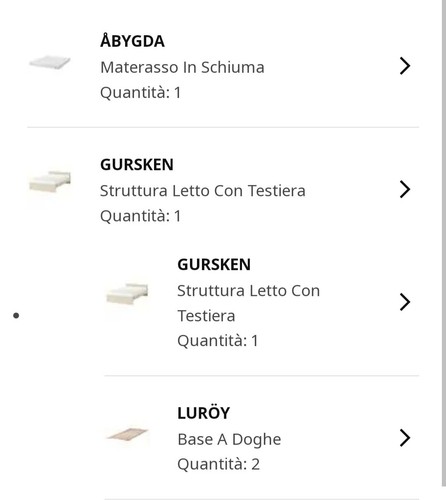Click the vertical scrollbar on right edge

click(444, 243)
